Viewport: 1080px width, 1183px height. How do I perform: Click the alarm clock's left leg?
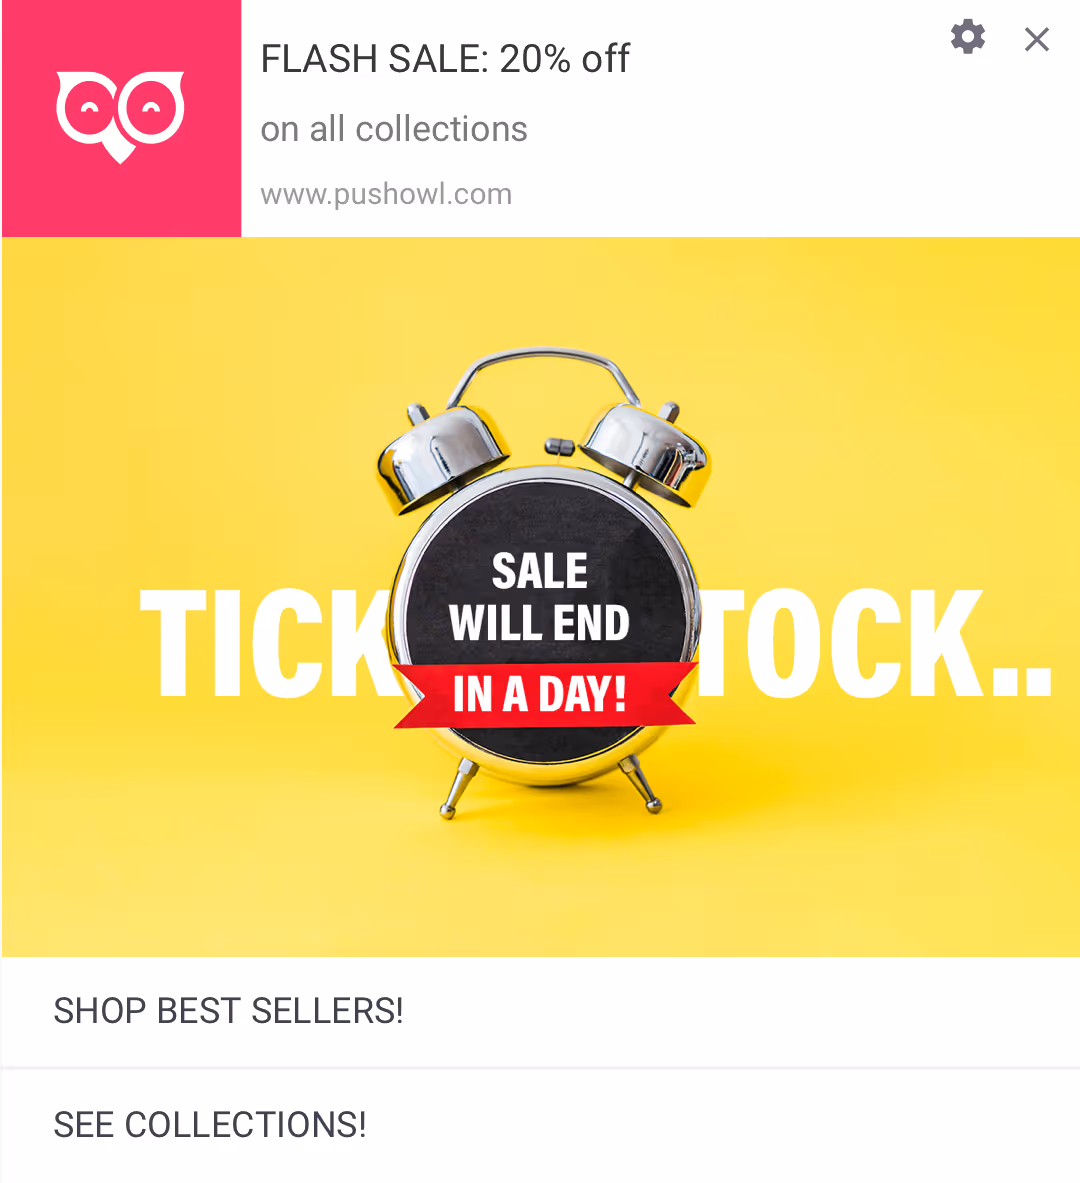(458, 789)
